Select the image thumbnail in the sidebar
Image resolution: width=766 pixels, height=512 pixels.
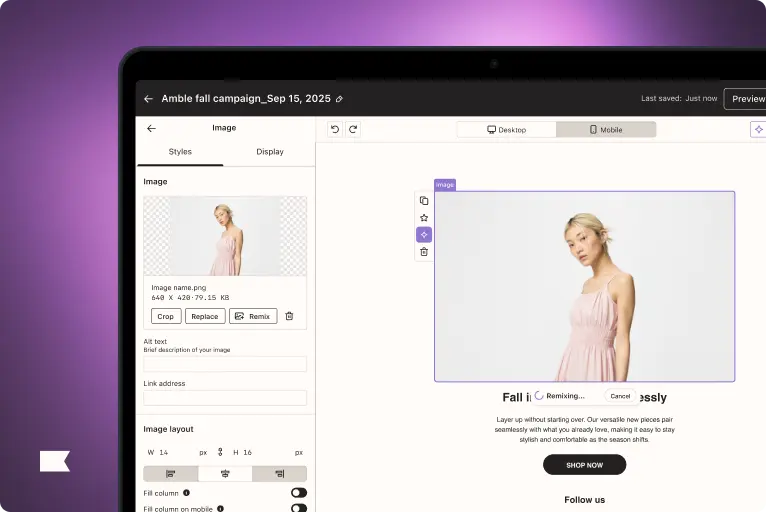[225, 236]
